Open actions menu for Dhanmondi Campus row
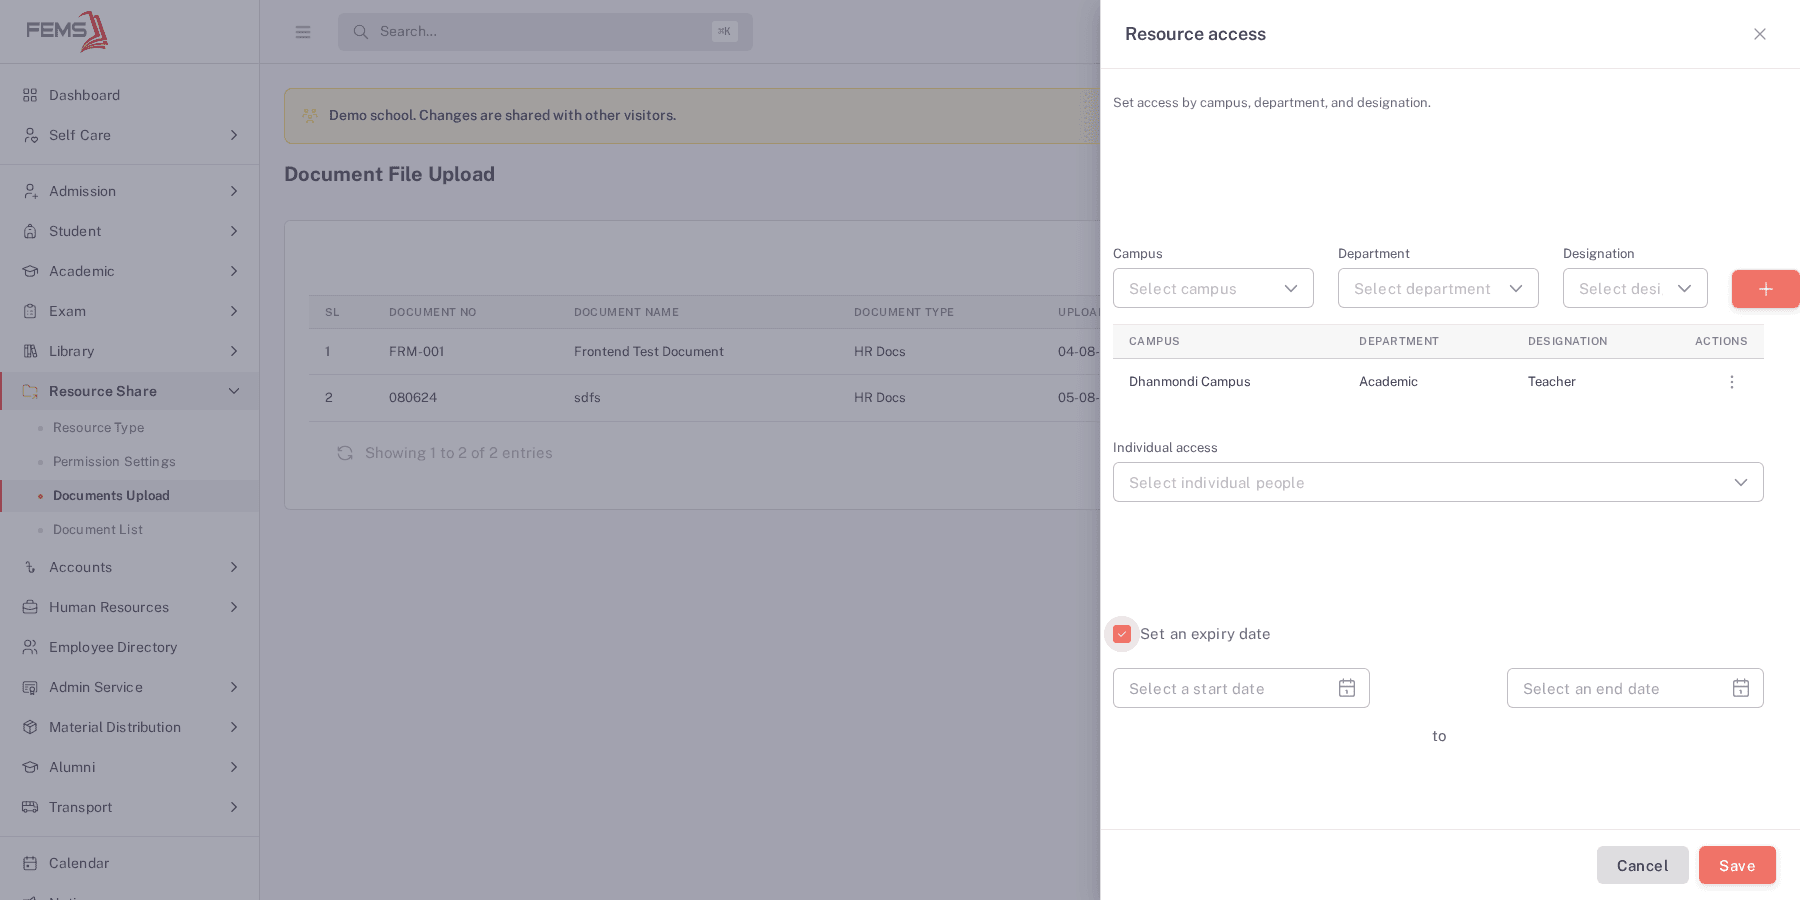1800x900 pixels. (x=1732, y=382)
